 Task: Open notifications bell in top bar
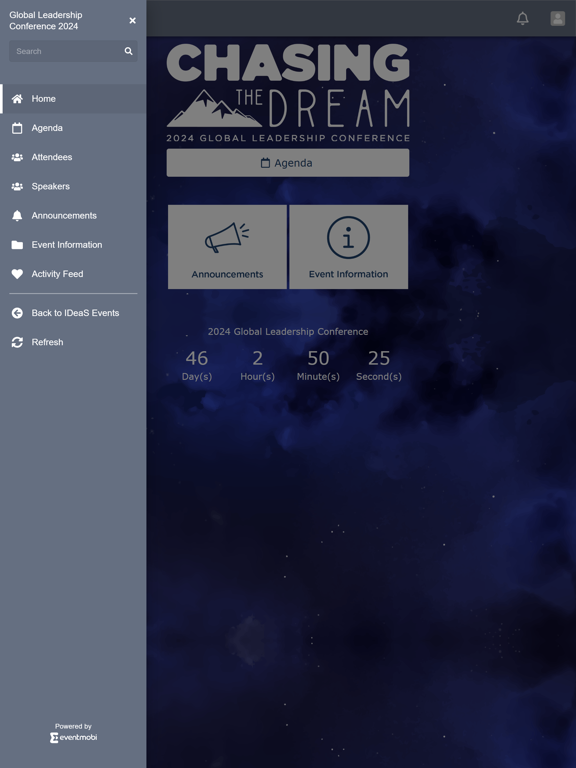coord(523,19)
